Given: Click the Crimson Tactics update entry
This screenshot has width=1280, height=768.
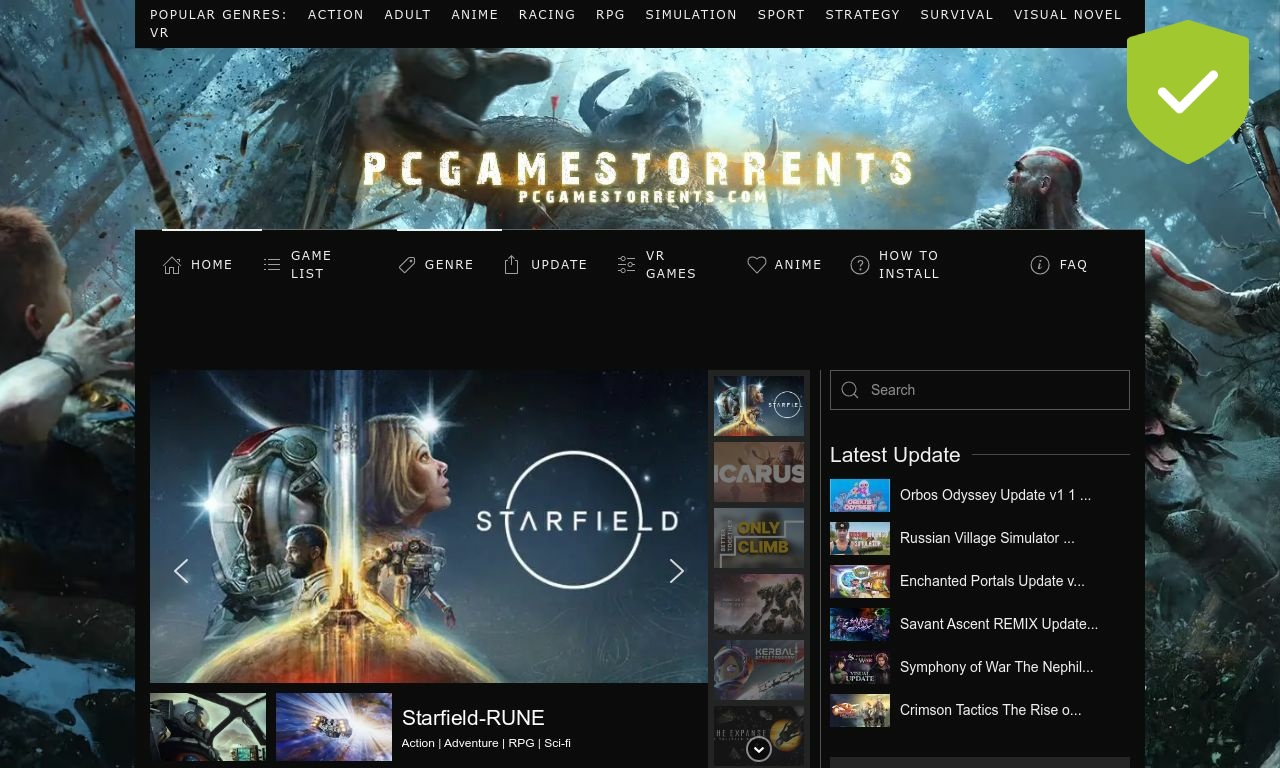Looking at the screenshot, I should point(990,710).
